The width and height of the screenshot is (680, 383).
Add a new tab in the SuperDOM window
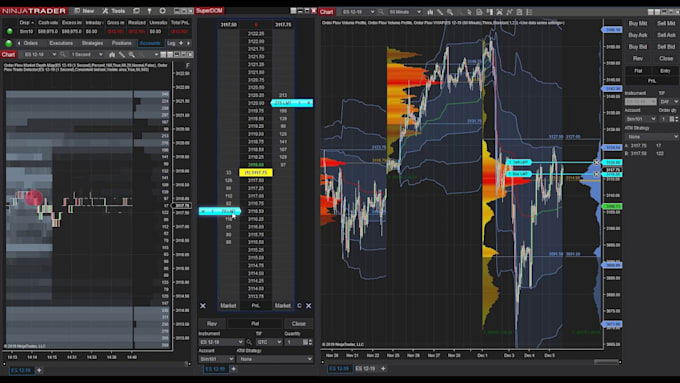(233, 369)
